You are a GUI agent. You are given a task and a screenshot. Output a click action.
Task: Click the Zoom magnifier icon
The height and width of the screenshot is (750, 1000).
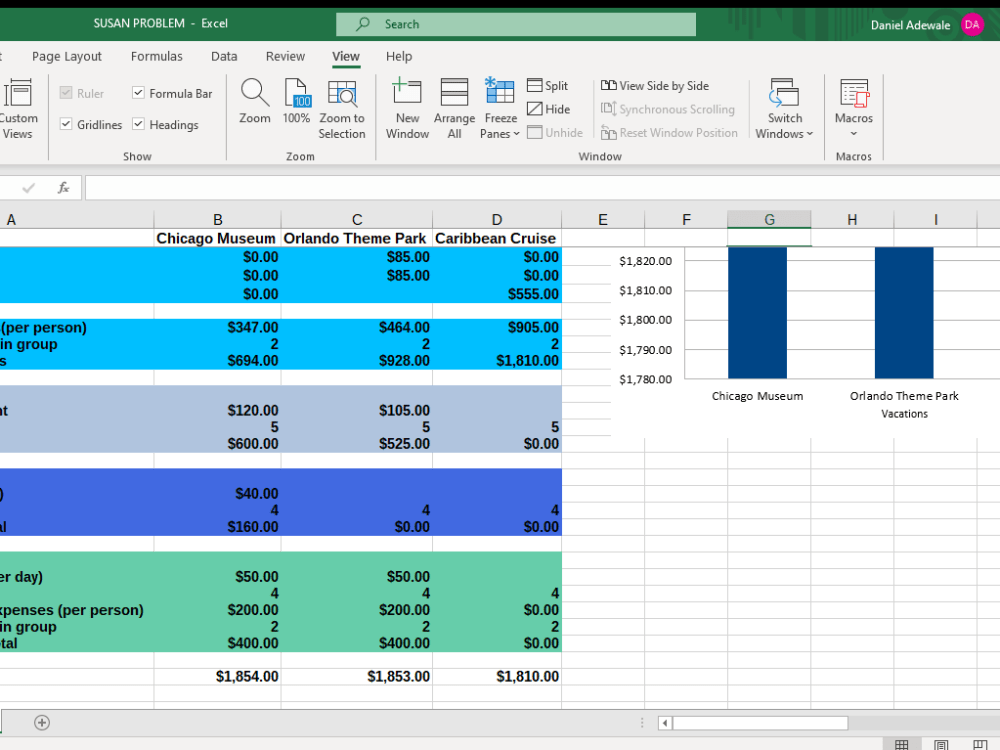pyautogui.click(x=254, y=93)
